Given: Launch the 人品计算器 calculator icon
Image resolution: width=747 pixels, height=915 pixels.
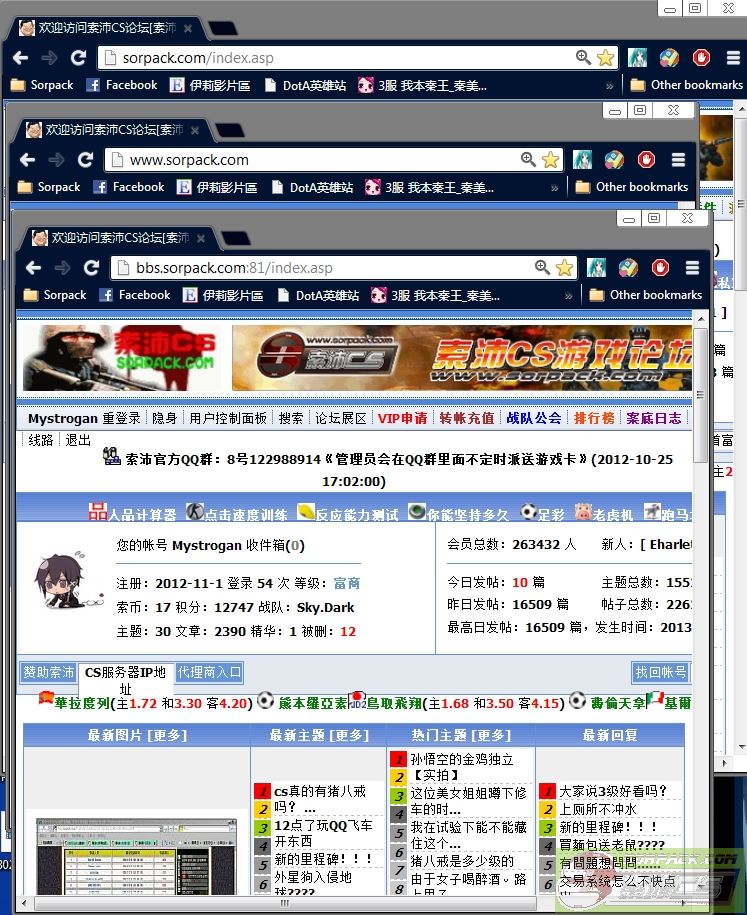Looking at the screenshot, I should click(x=98, y=512).
